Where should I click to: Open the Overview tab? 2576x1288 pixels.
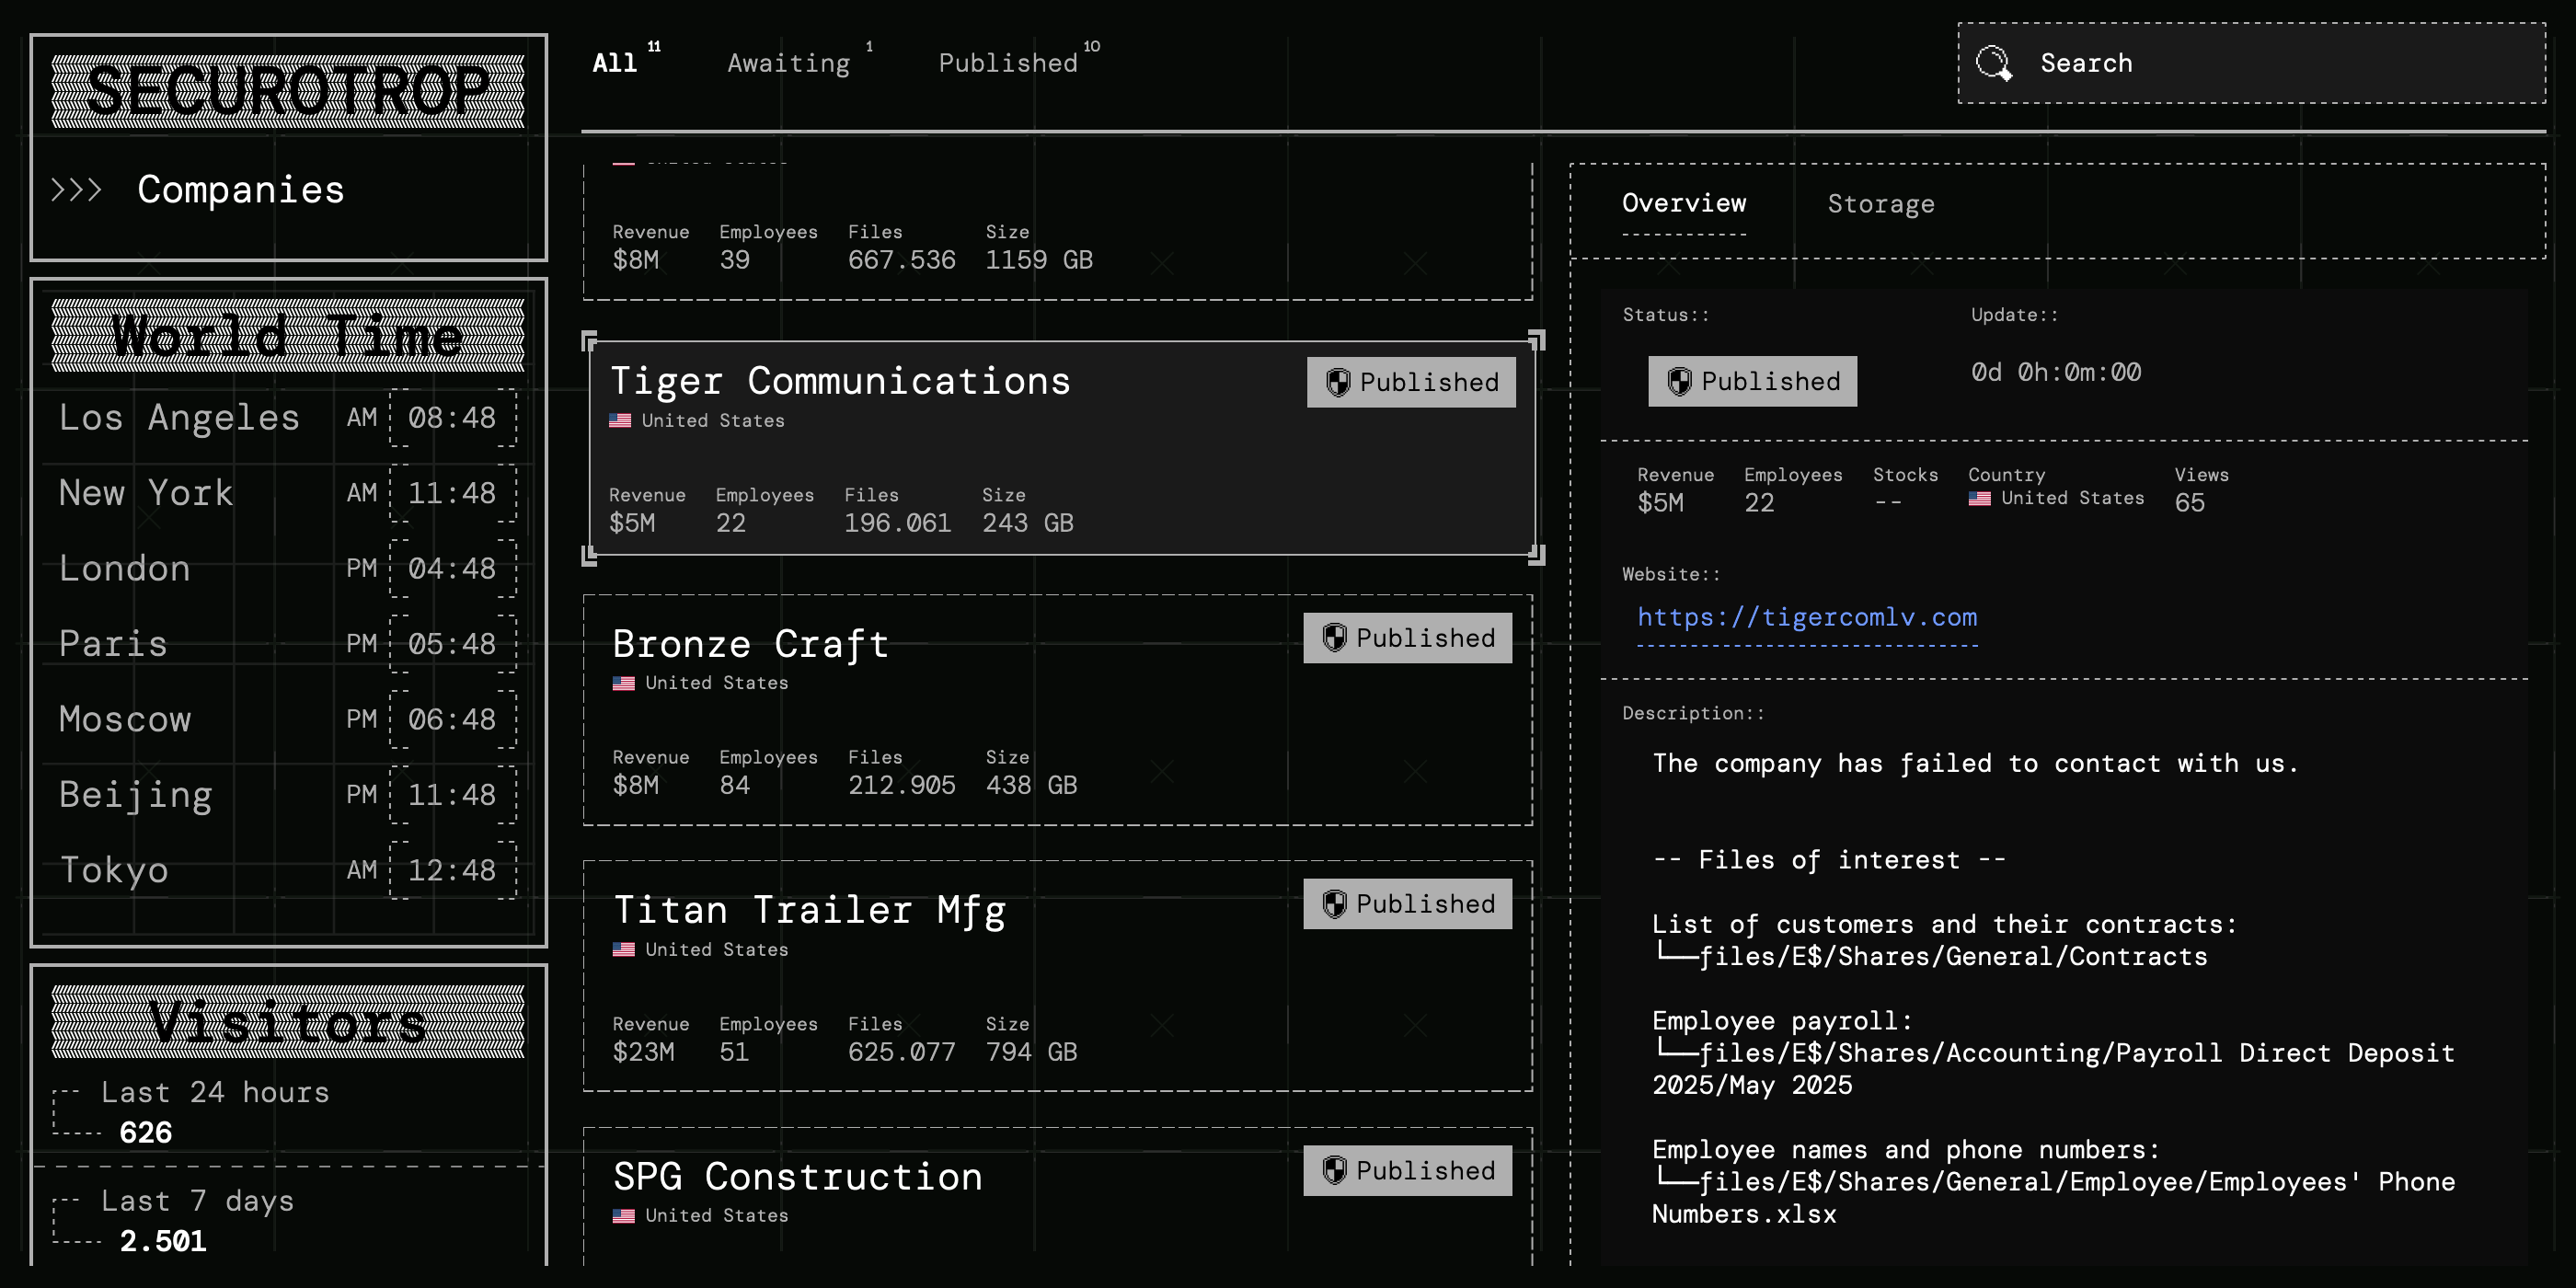1684,203
